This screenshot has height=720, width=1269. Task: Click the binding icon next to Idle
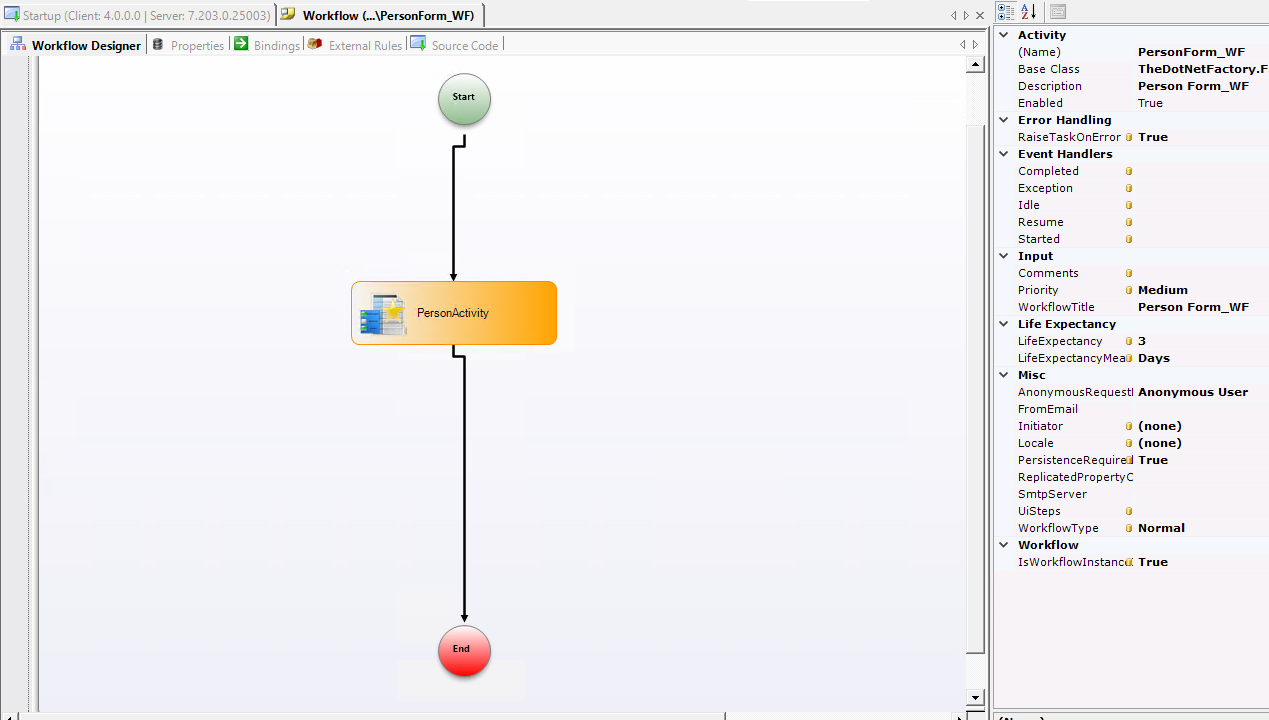pyautogui.click(x=1129, y=205)
